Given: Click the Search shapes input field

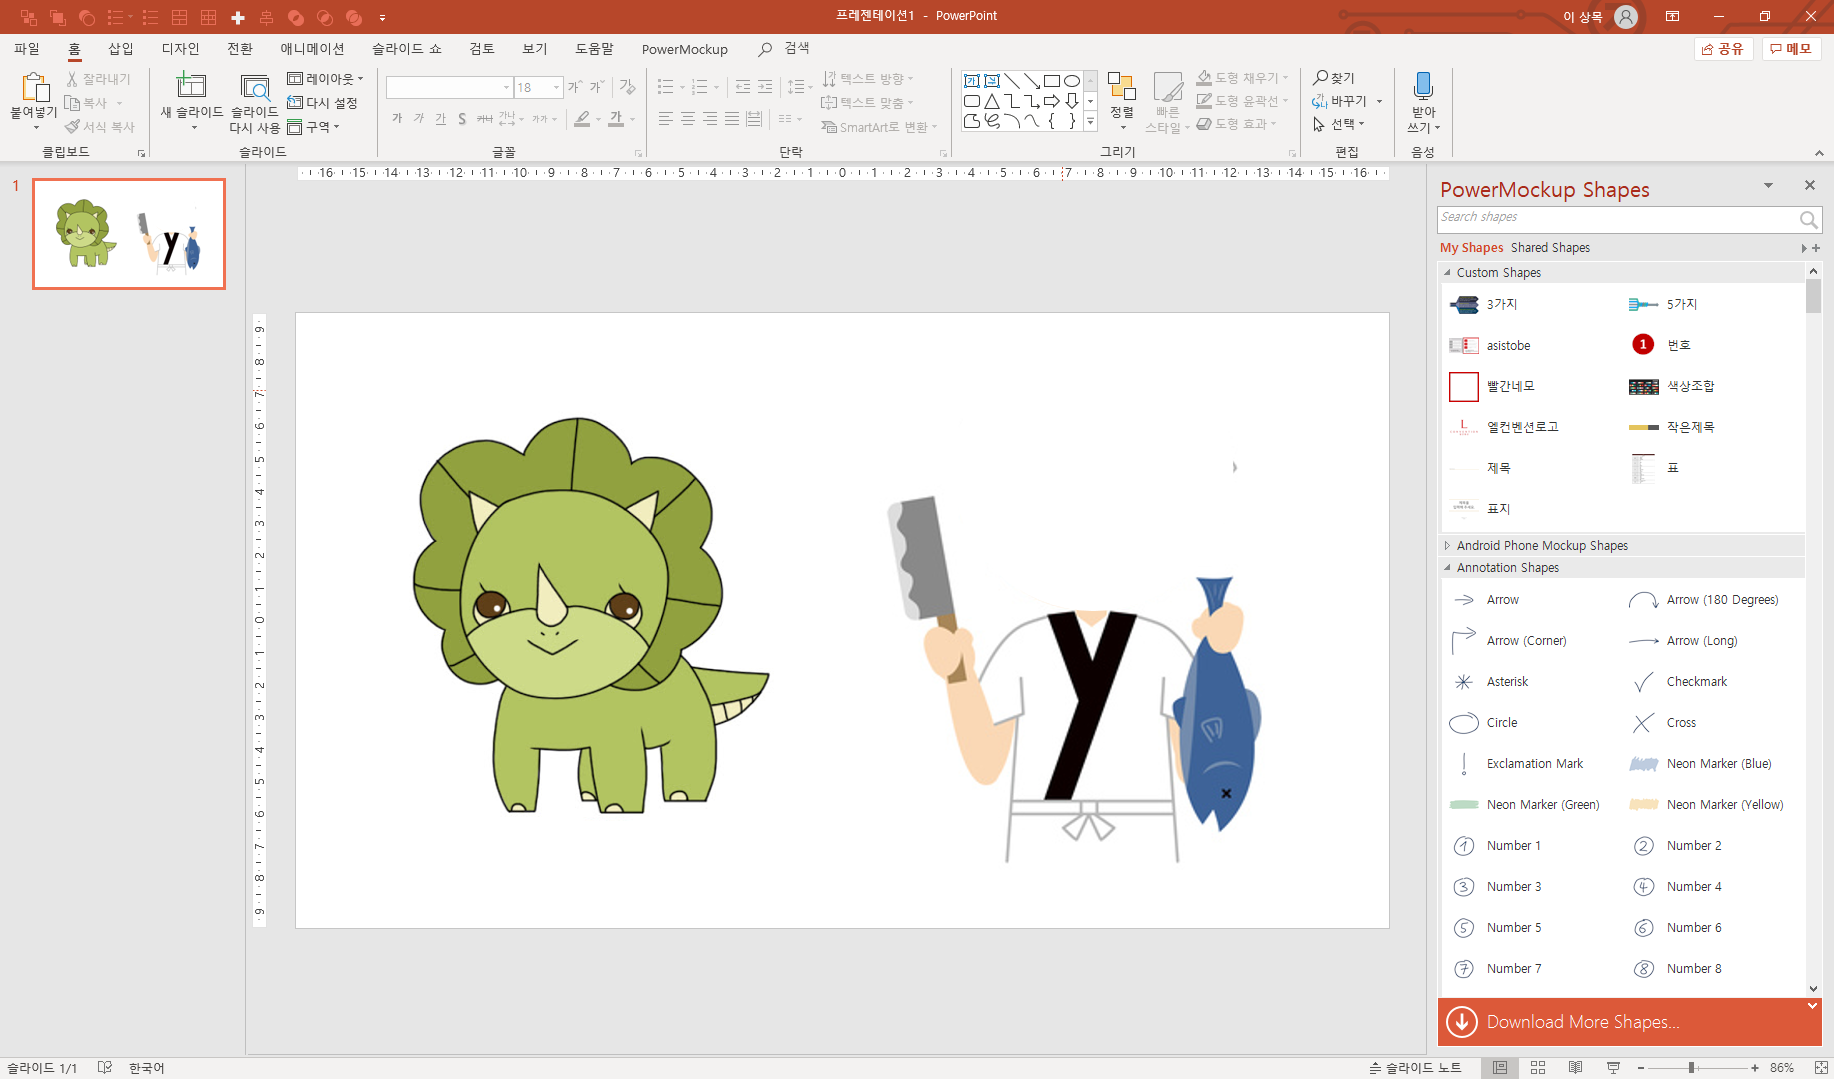Looking at the screenshot, I should click(1617, 218).
